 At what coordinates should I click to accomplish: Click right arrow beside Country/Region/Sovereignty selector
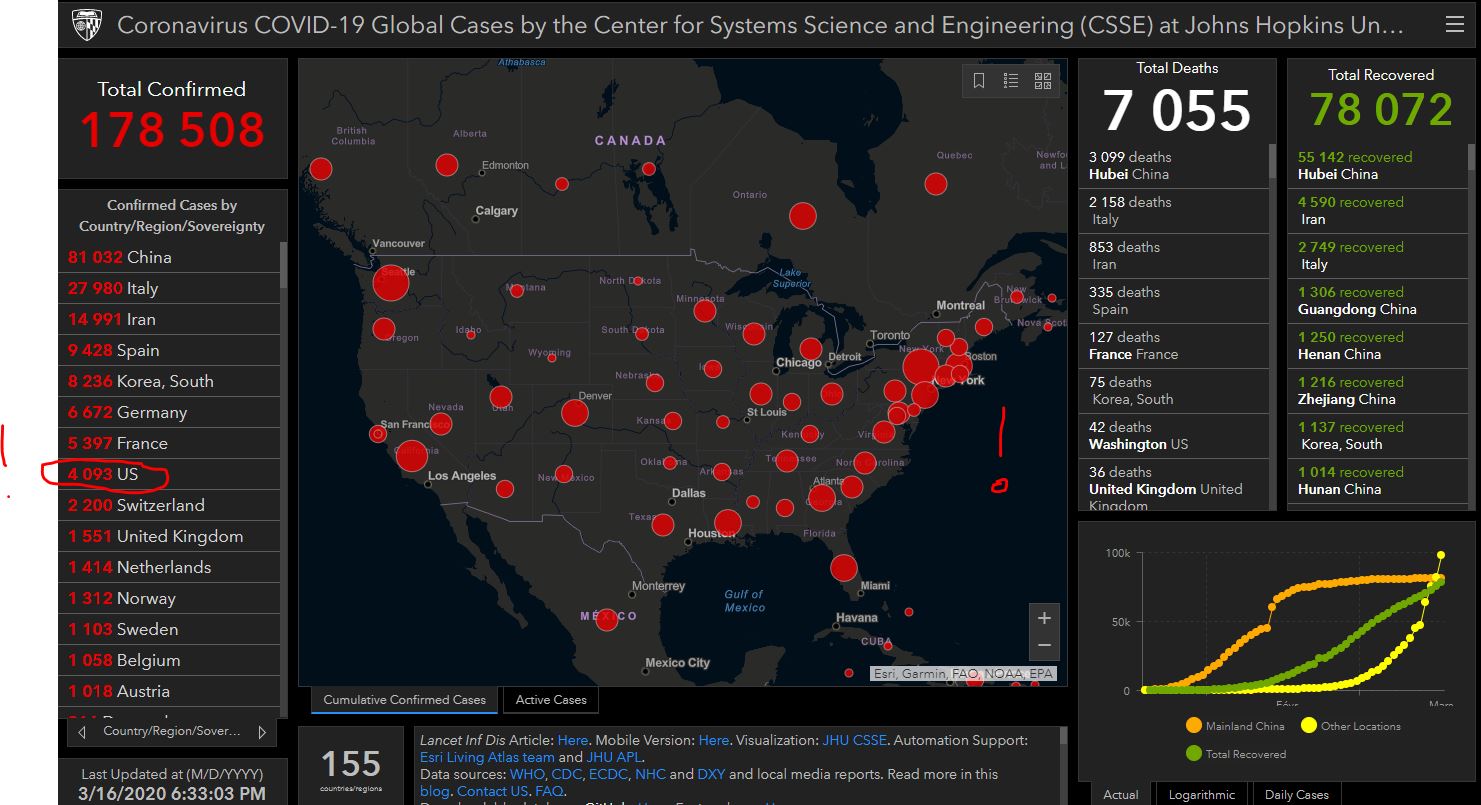[262, 732]
